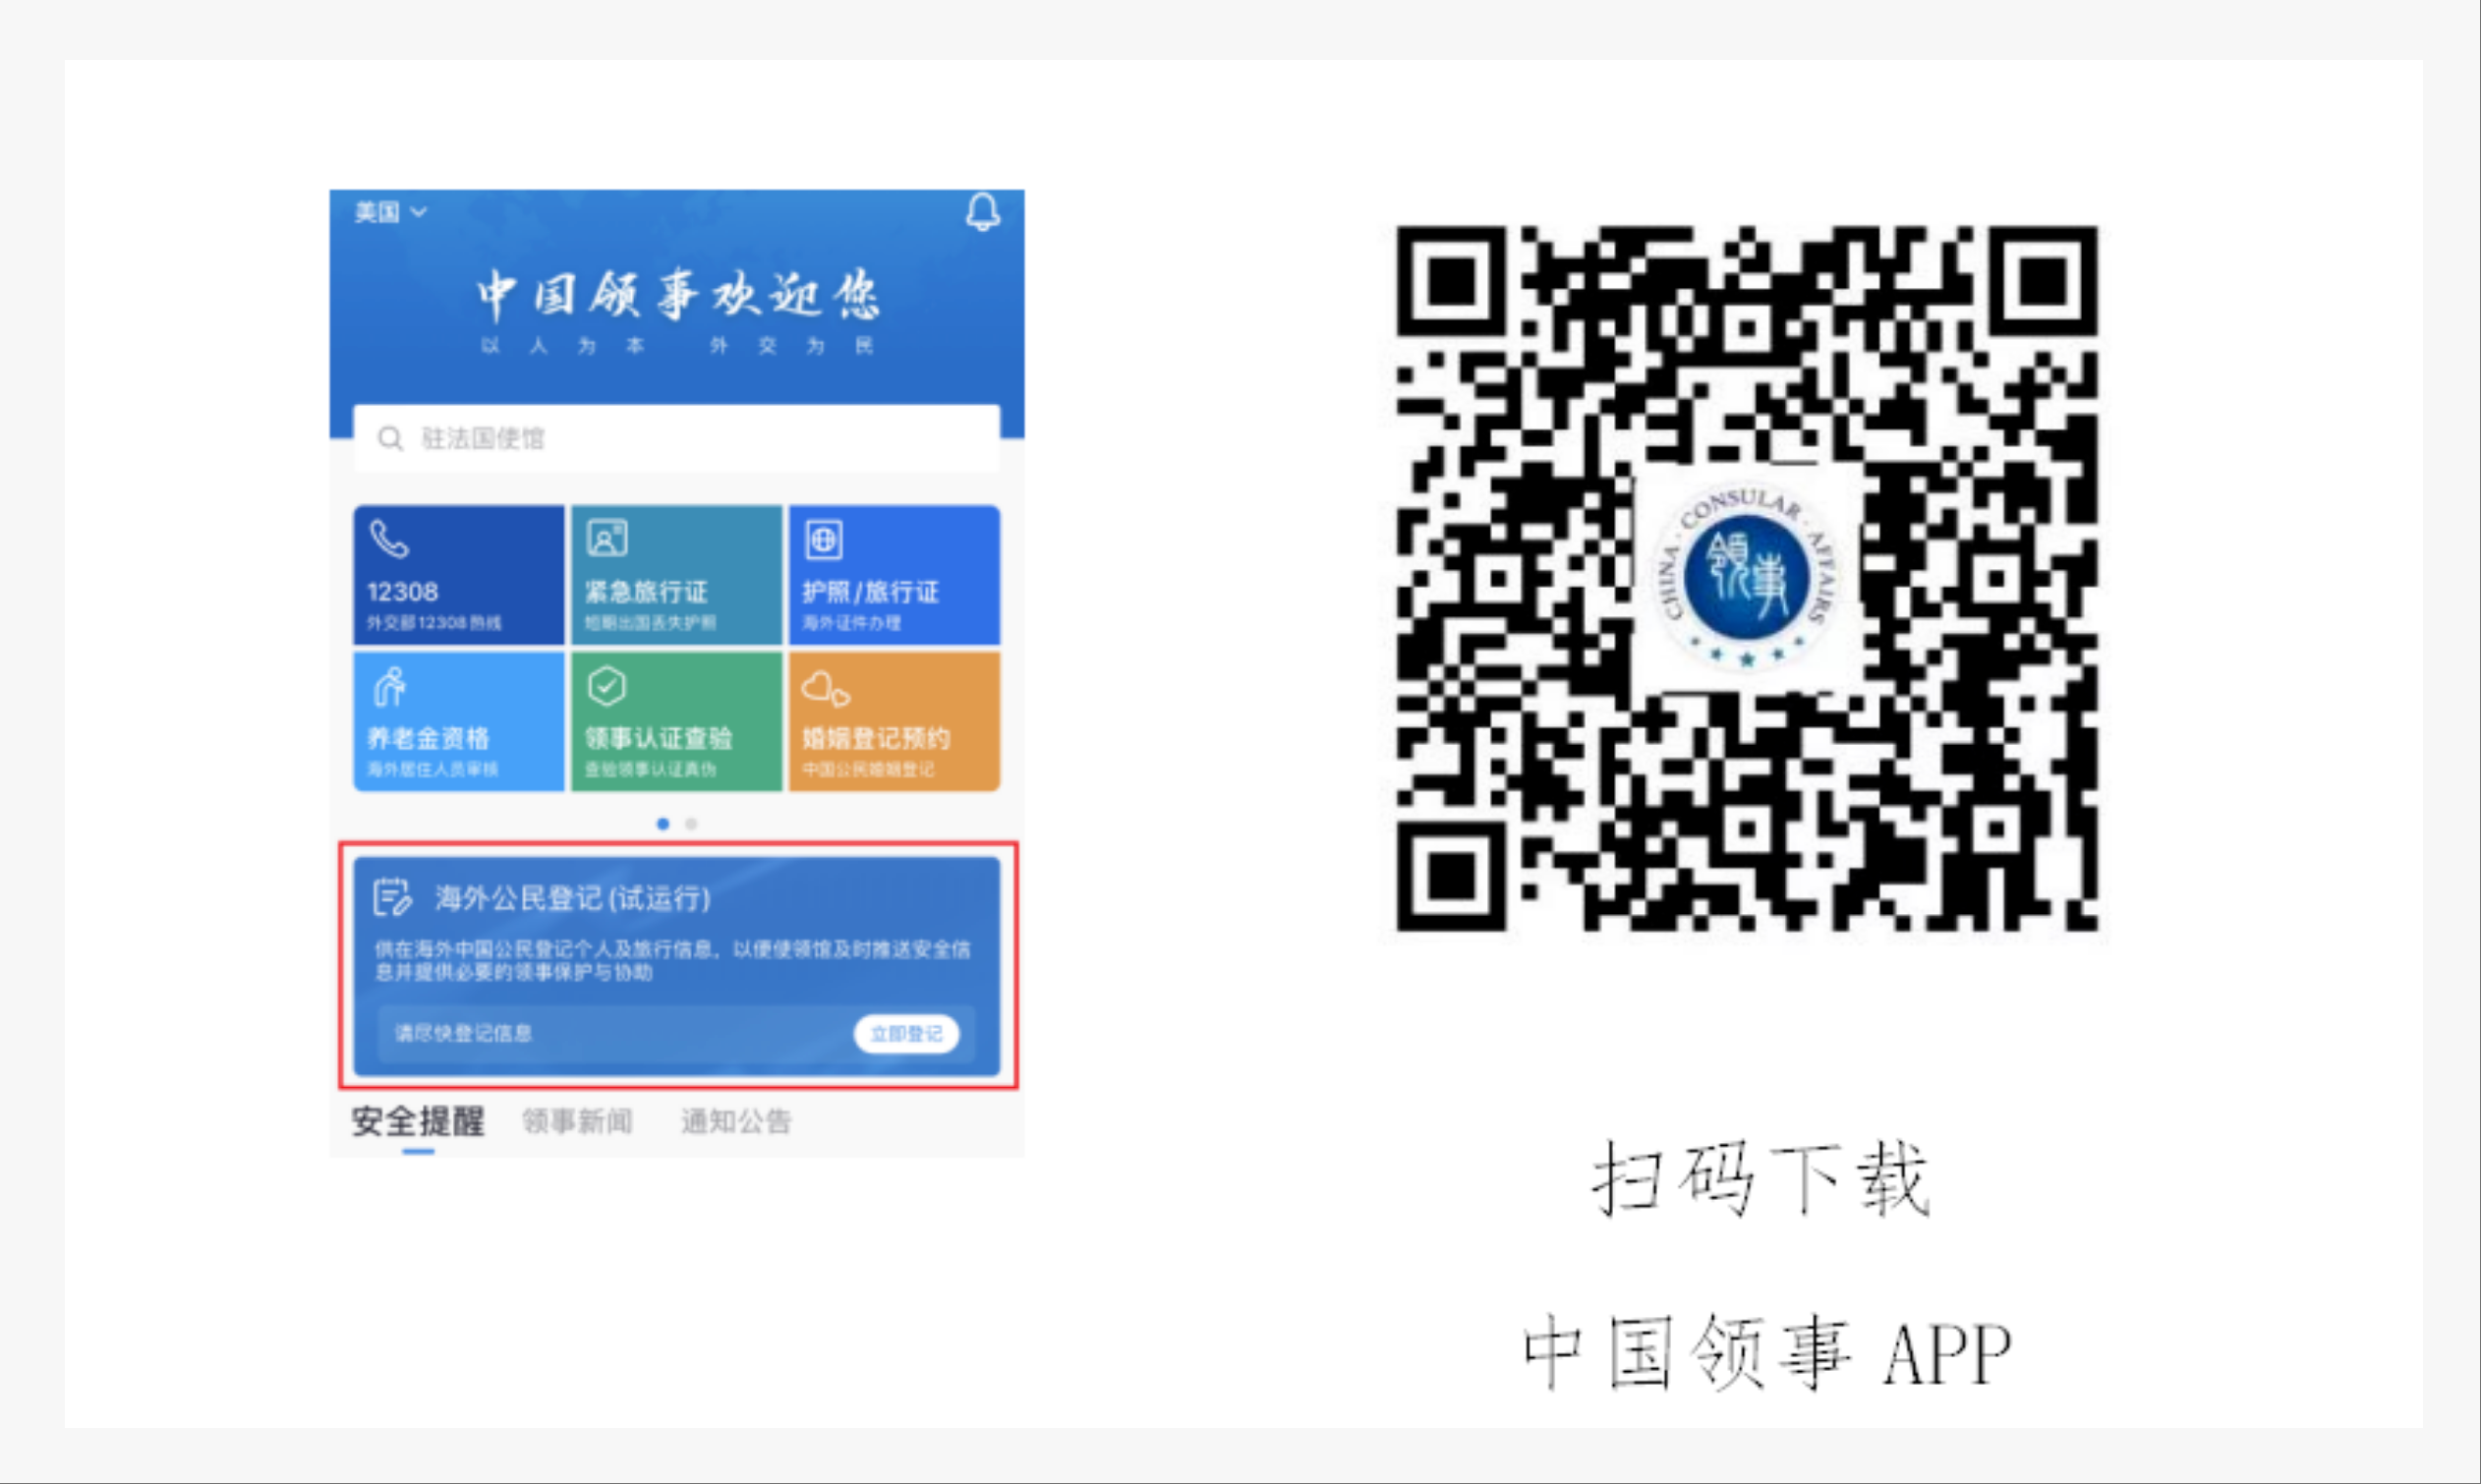
Task: Toggle to 安全提醒 section
Action: [x=417, y=1121]
